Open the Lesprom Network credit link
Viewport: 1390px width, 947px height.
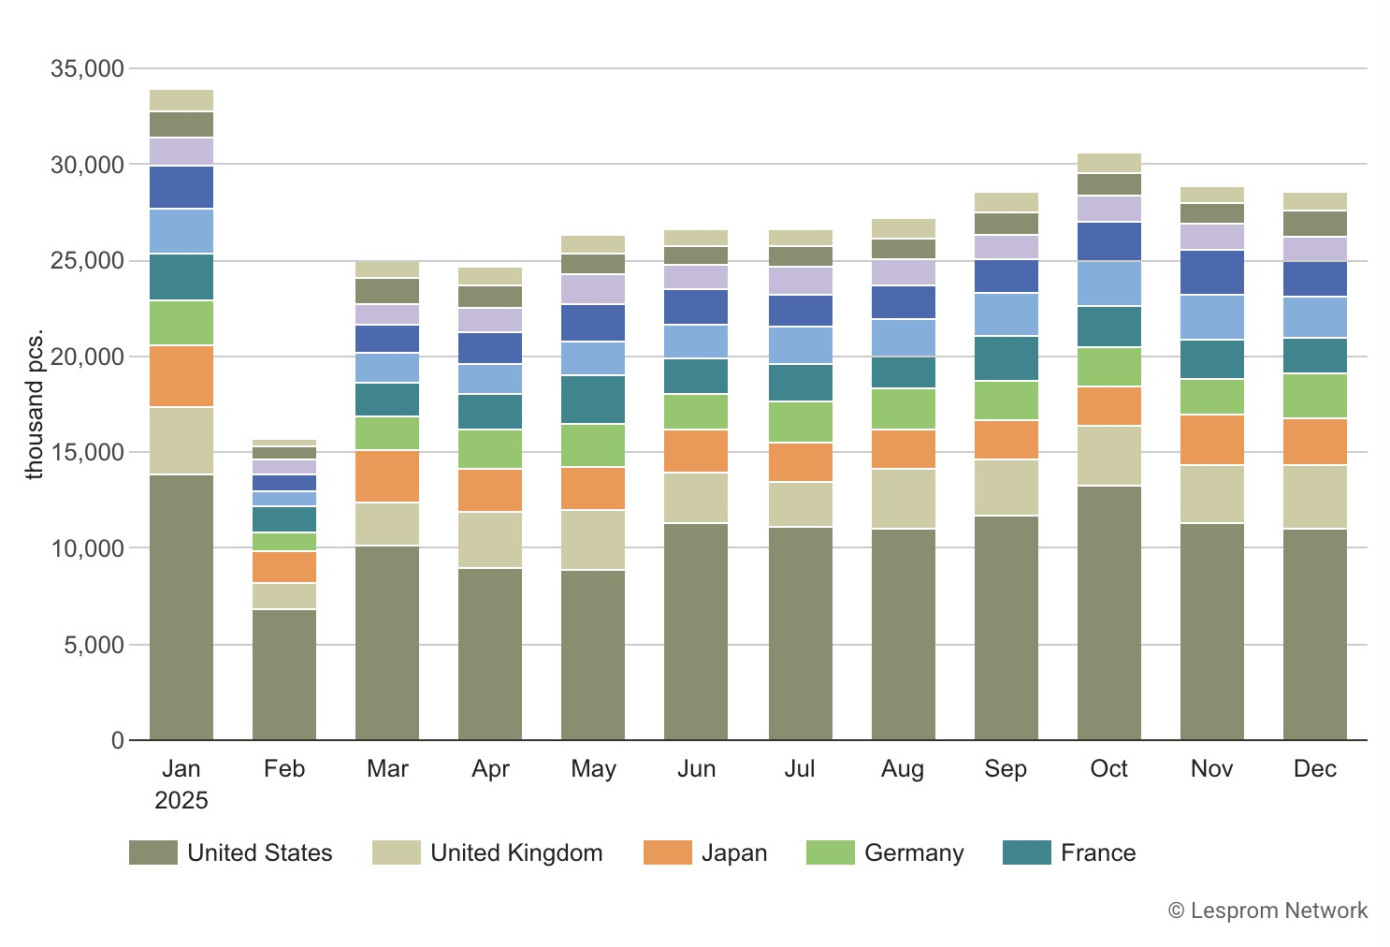[x=1267, y=910]
